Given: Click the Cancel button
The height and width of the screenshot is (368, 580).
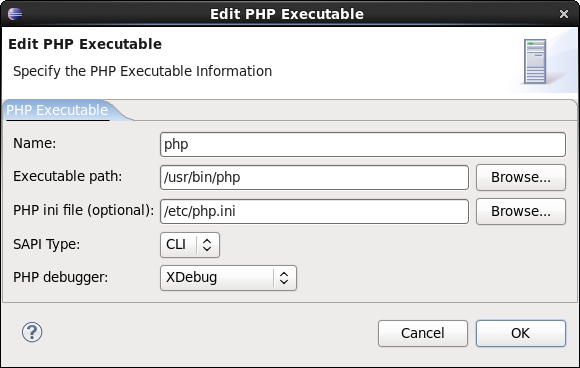Looking at the screenshot, I should coord(423,333).
